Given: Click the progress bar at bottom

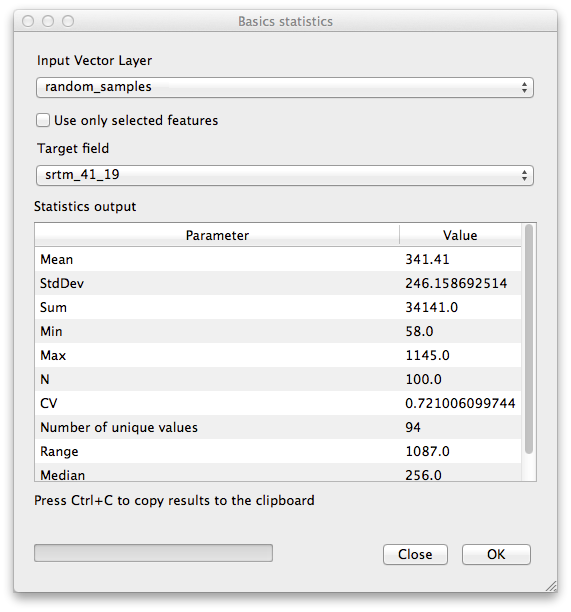Looking at the screenshot, I should tap(153, 553).
